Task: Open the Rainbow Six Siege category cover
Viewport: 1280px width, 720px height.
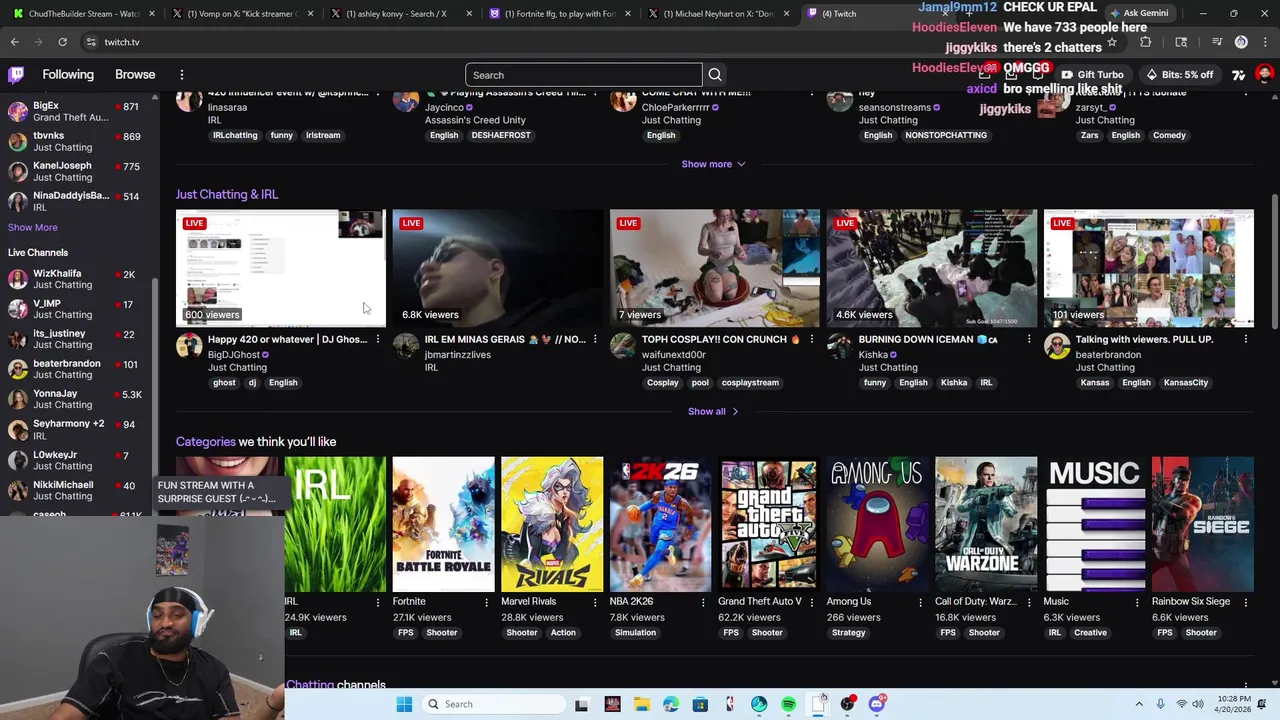Action: pyautogui.click(x=1203, y=524)
